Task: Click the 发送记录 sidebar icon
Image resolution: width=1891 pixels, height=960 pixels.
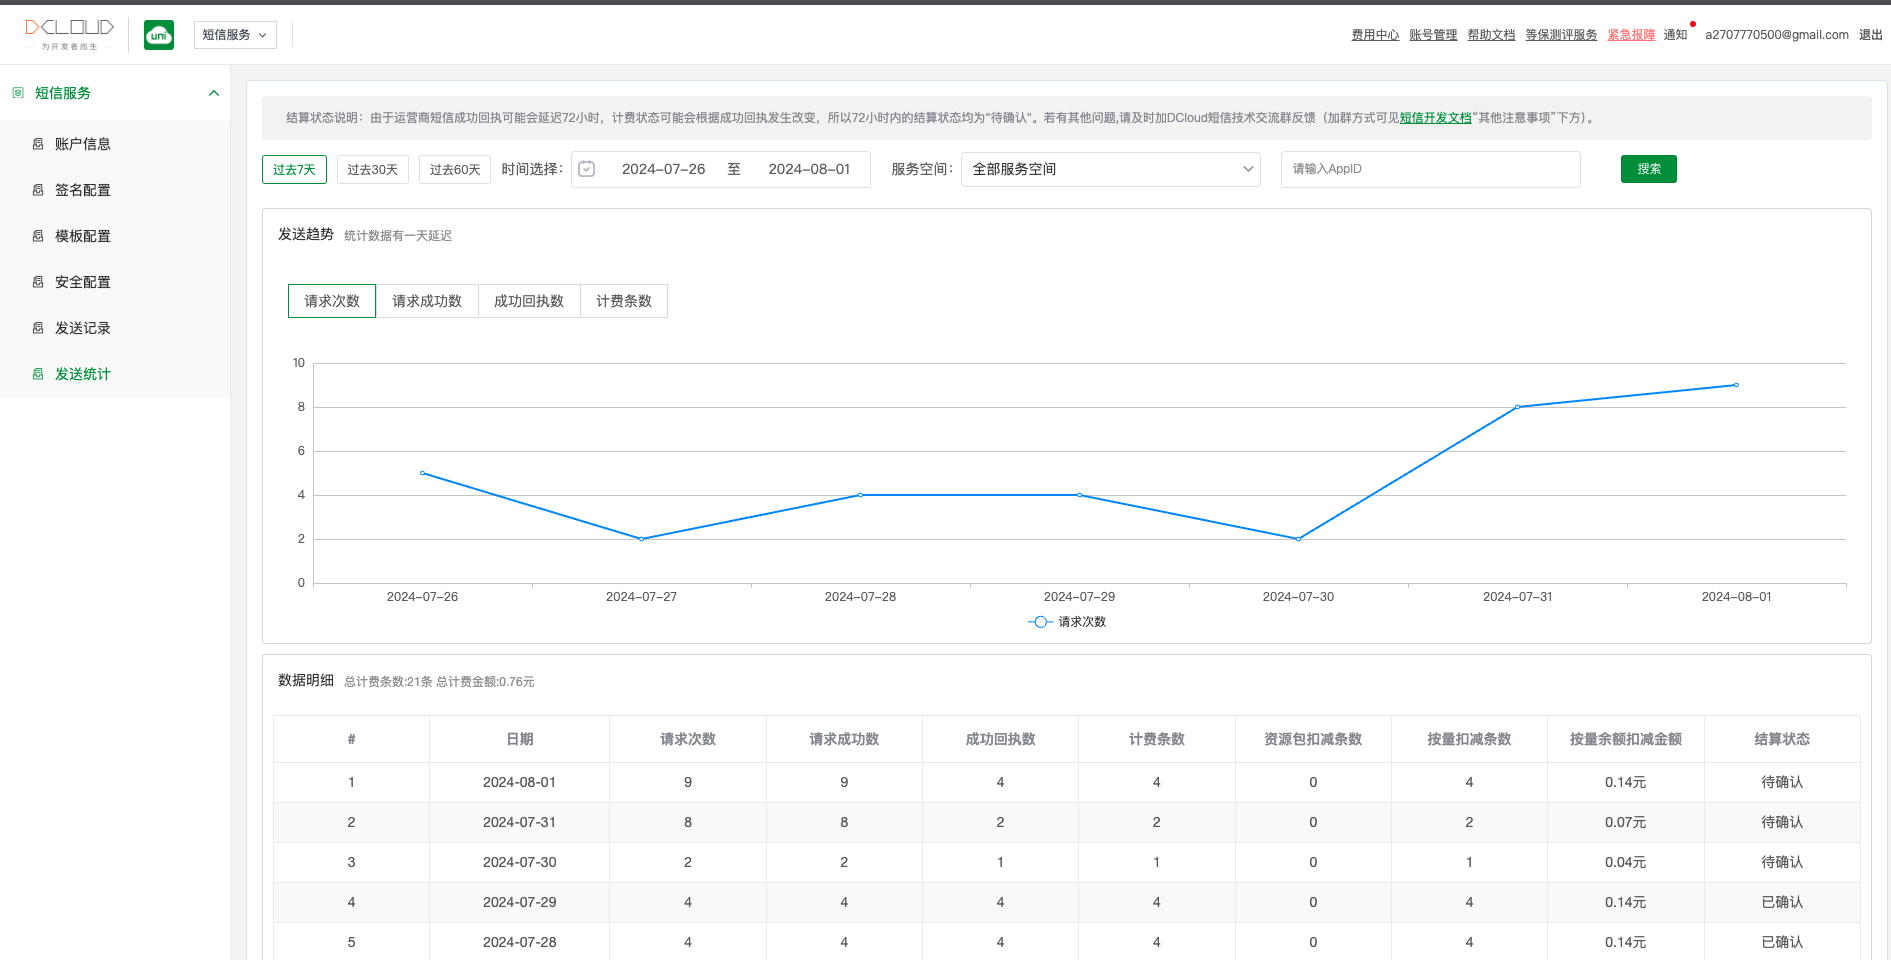Action: (x=38, y=328)
